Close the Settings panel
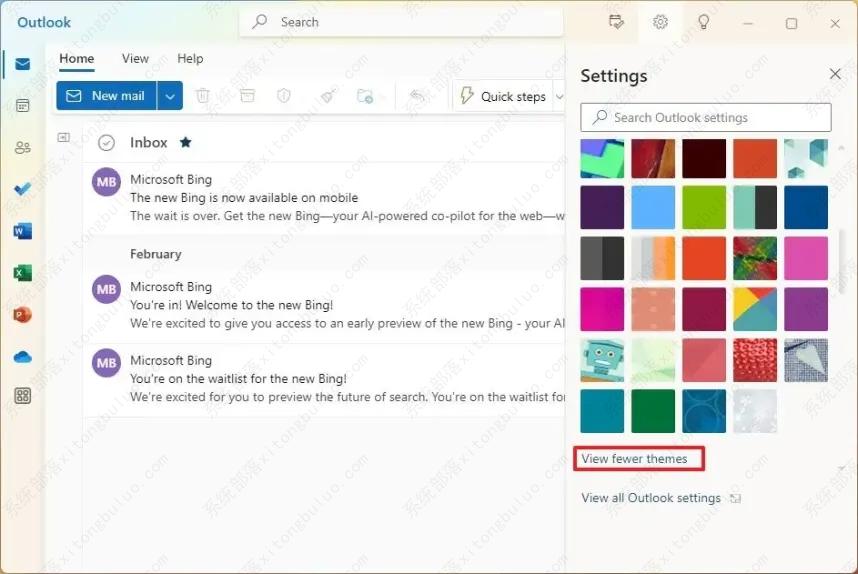 click(x=834, y=74)
